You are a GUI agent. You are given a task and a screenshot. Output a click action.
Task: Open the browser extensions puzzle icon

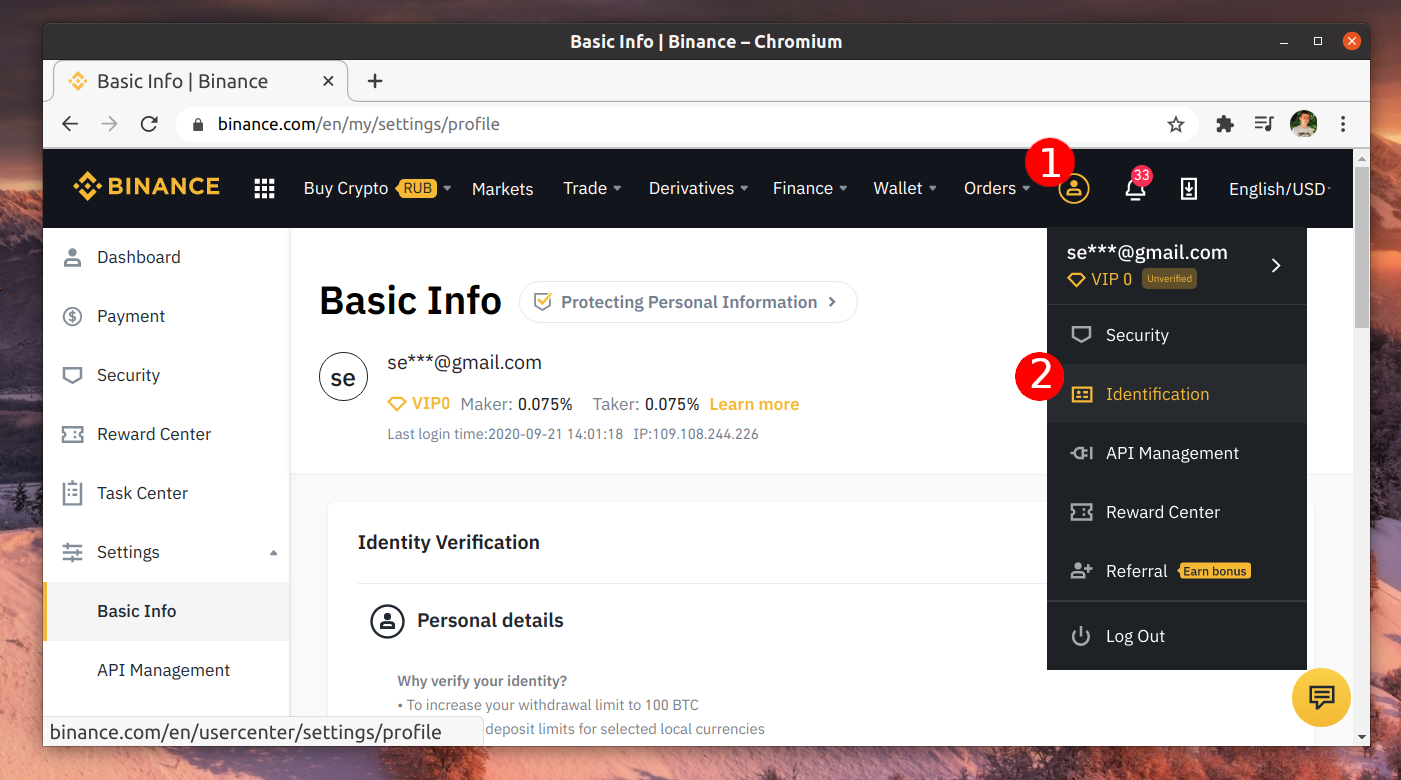tap(1225, 124)
